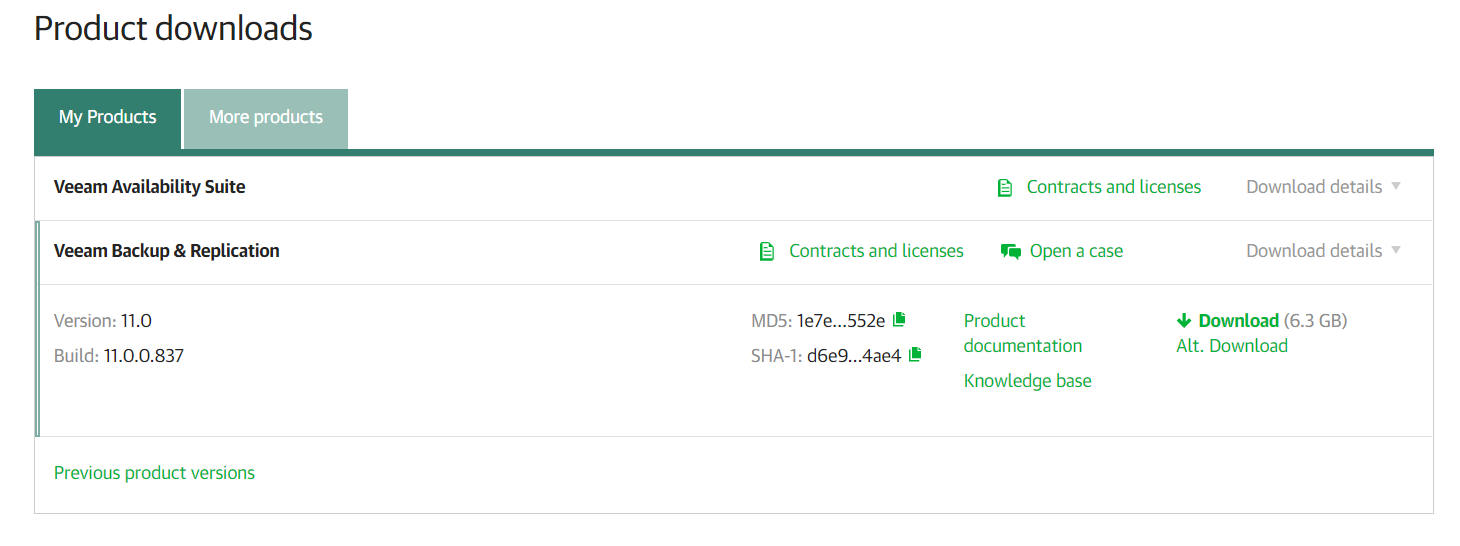Expand Download details for Veeam Availability Suite
The height and width of the screenshot is (546, 1460).
click(x=1323, y=187)
